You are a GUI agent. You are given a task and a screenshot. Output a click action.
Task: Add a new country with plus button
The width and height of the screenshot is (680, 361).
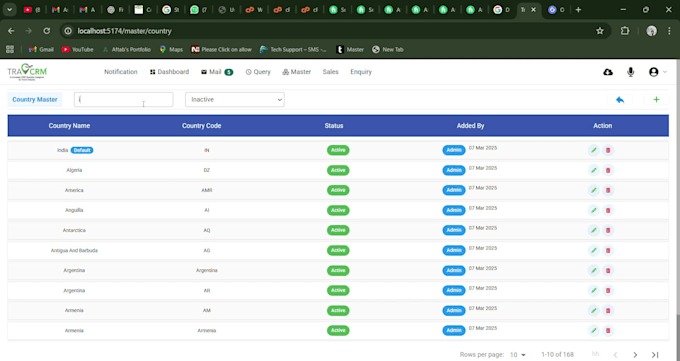tap(656, 100)
